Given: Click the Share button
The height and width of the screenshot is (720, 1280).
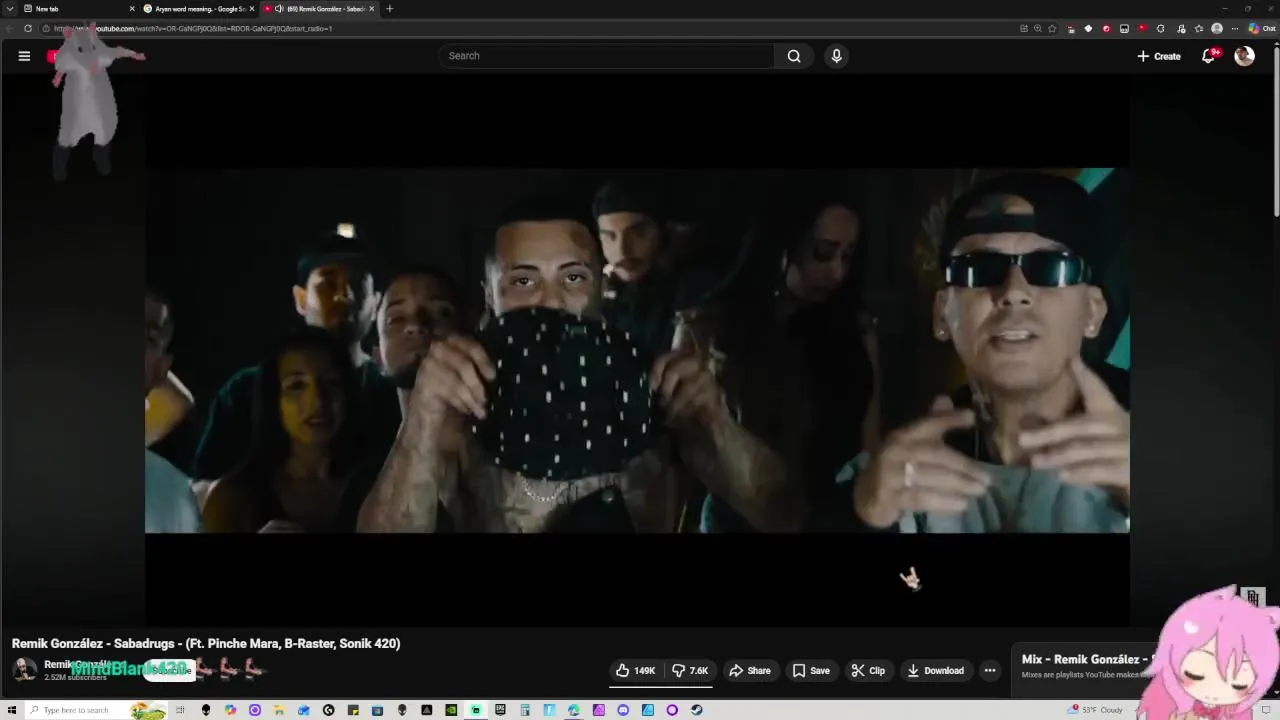Looking at the screenshot, I should tap(750, 671).
